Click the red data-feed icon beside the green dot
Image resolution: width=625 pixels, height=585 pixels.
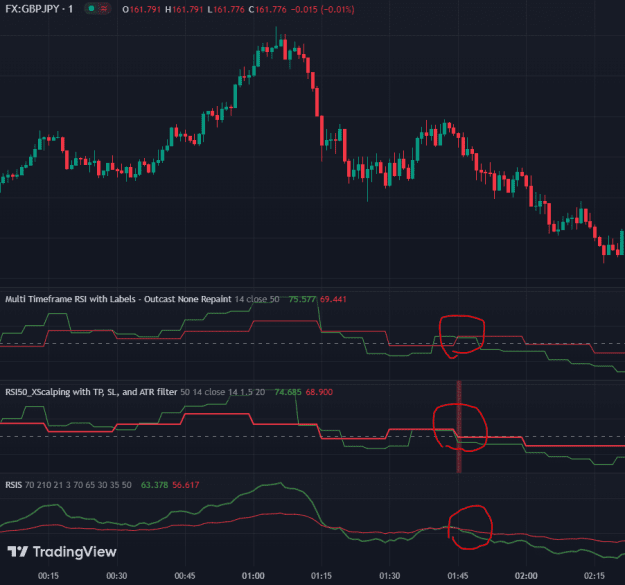104,8
